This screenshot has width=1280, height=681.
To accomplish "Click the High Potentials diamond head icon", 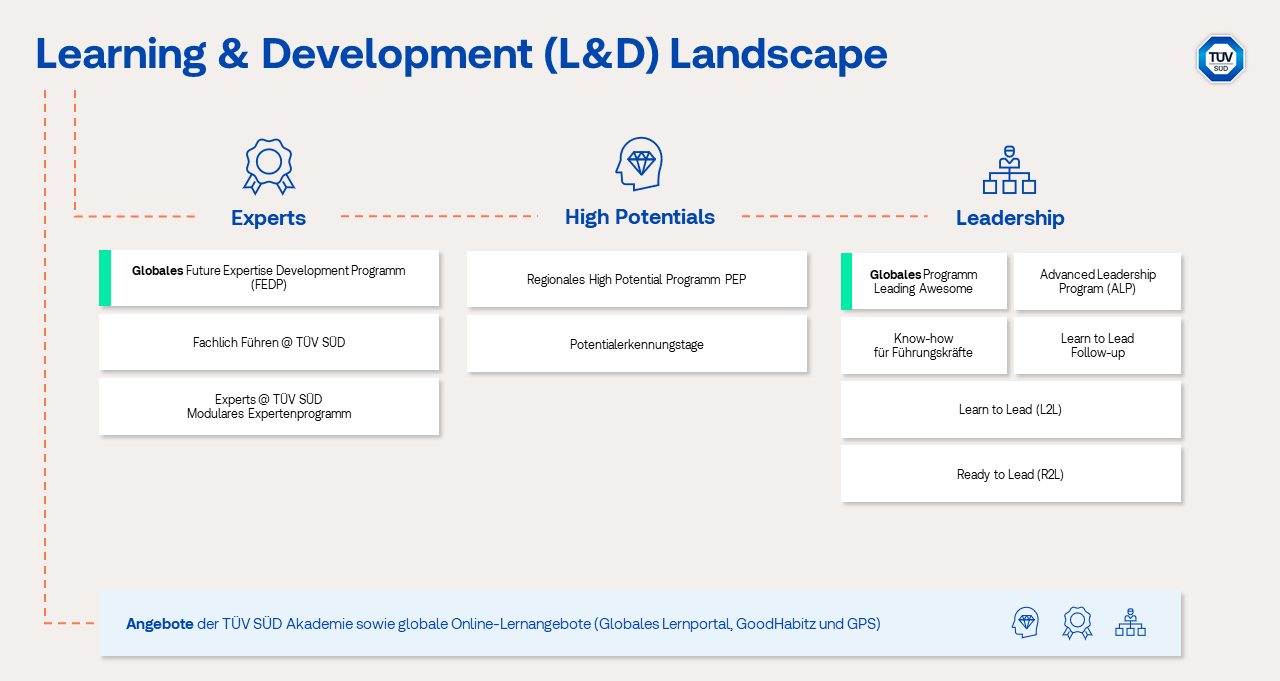I will 639,164.
